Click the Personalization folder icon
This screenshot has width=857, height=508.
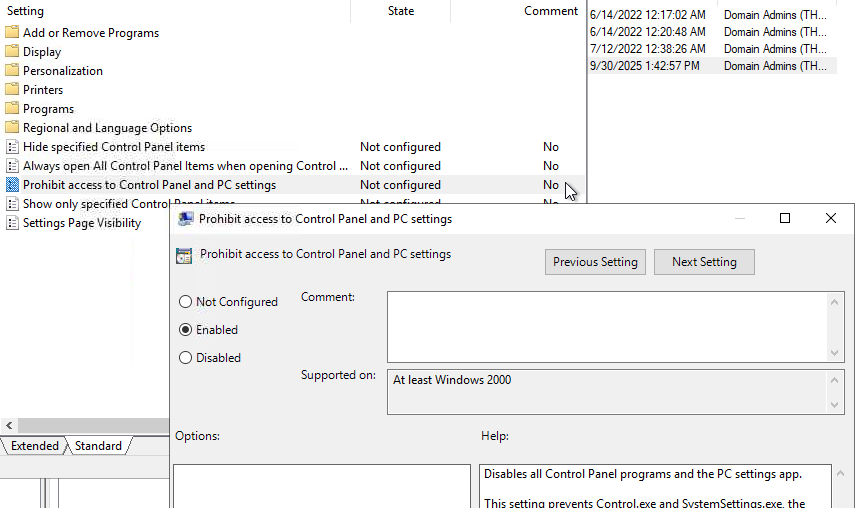(x=12, y=71)
